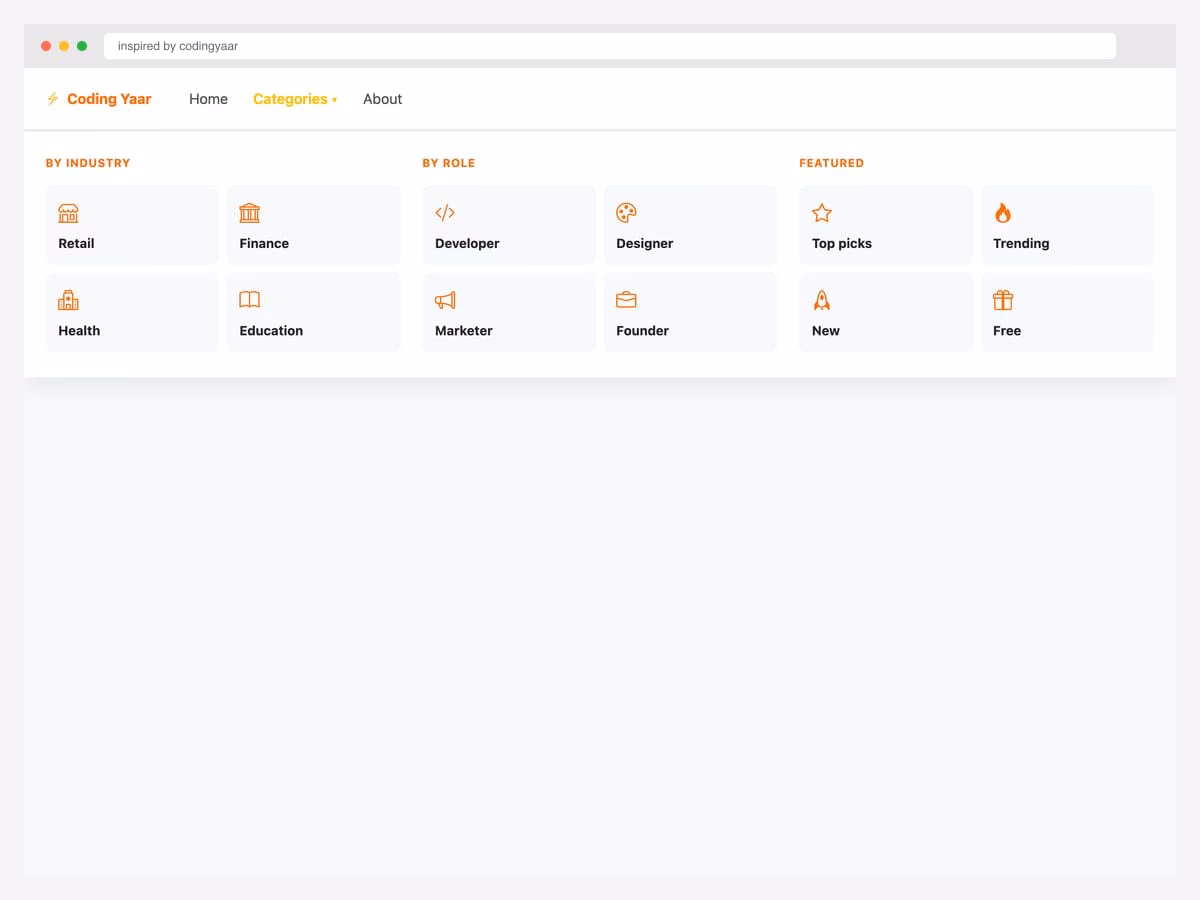Screen dimensions: 1200x900
Task: Click the FEATURED heading
Action: (x=832, y=163)
